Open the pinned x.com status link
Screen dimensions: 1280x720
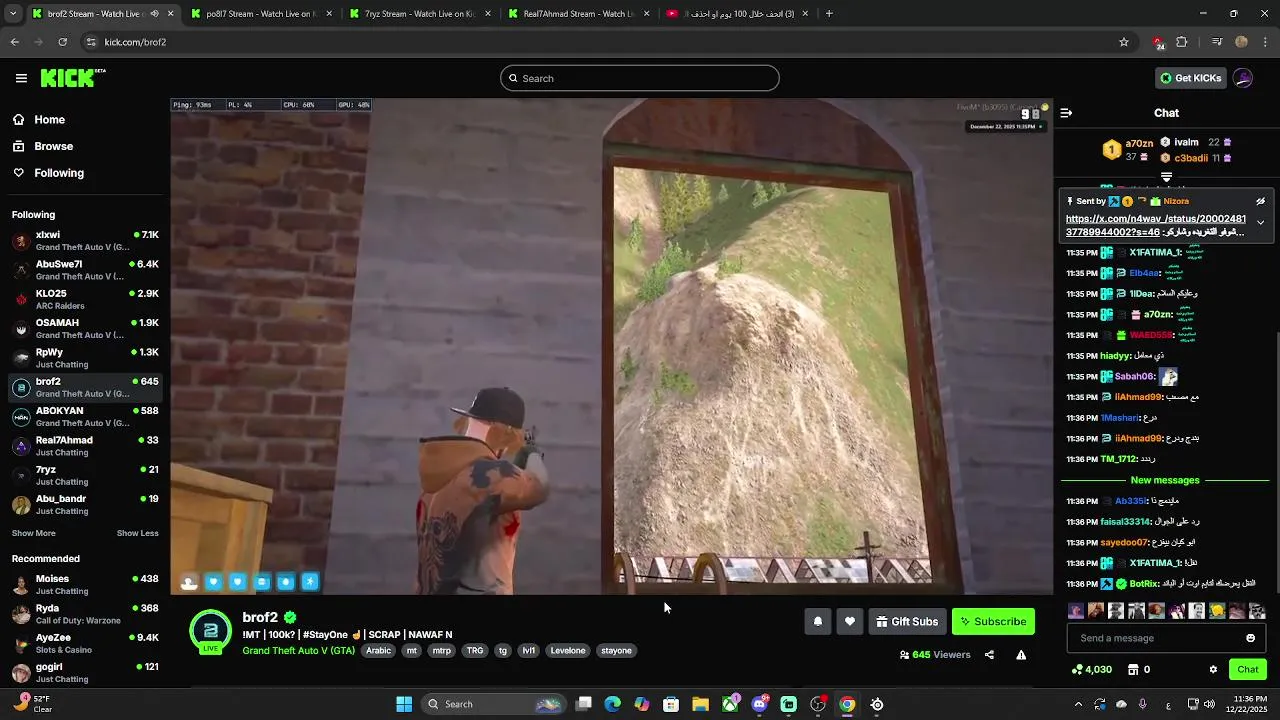(1156, 225)
